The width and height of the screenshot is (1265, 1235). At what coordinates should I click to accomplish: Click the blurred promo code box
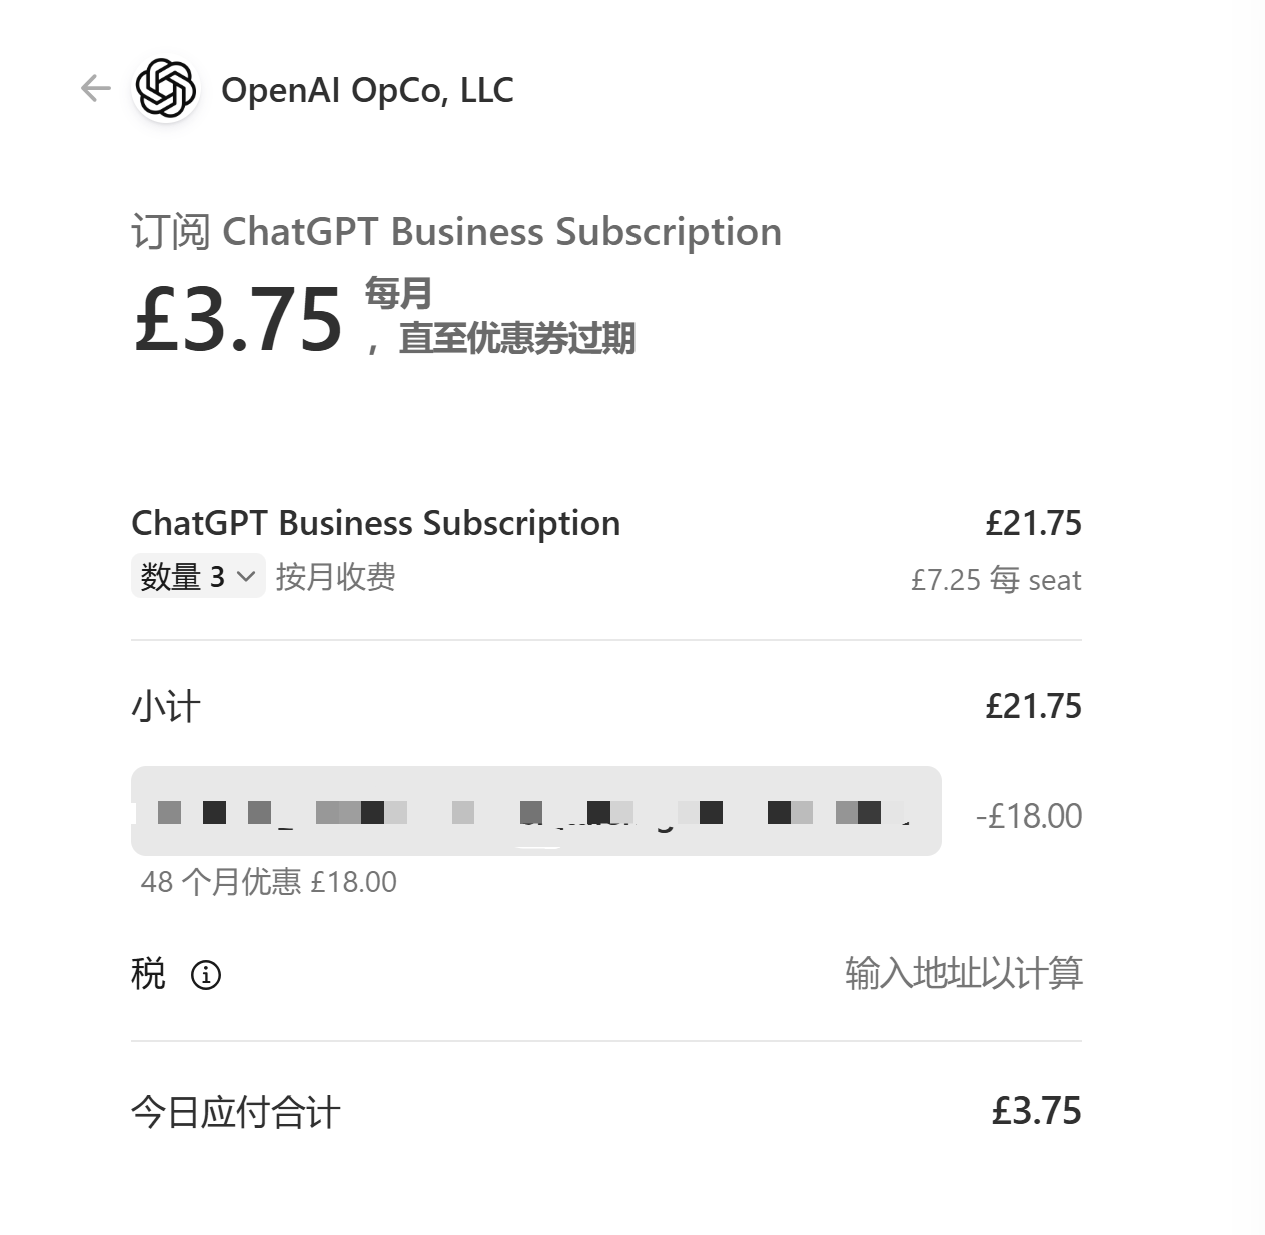(536, 811)
